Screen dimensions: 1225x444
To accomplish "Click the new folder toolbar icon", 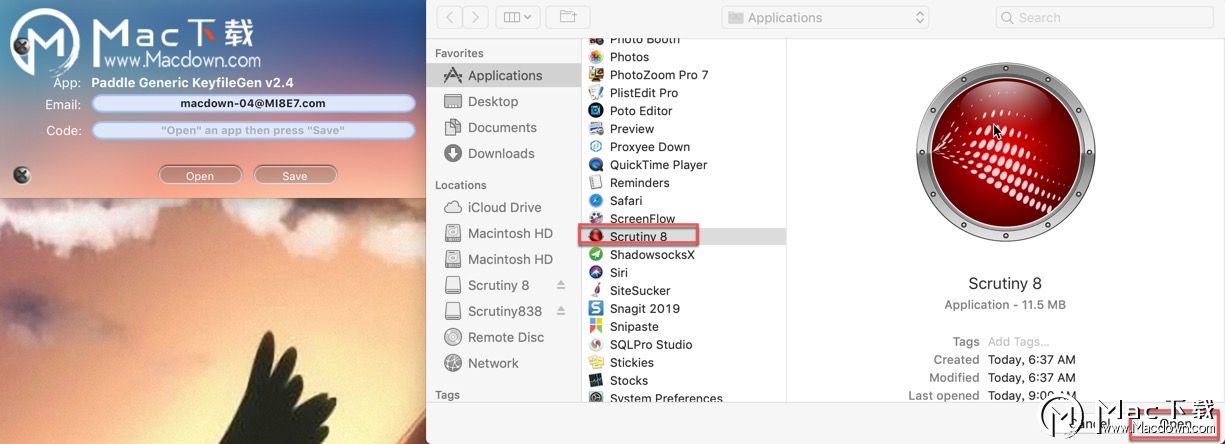I will (568, 17).
